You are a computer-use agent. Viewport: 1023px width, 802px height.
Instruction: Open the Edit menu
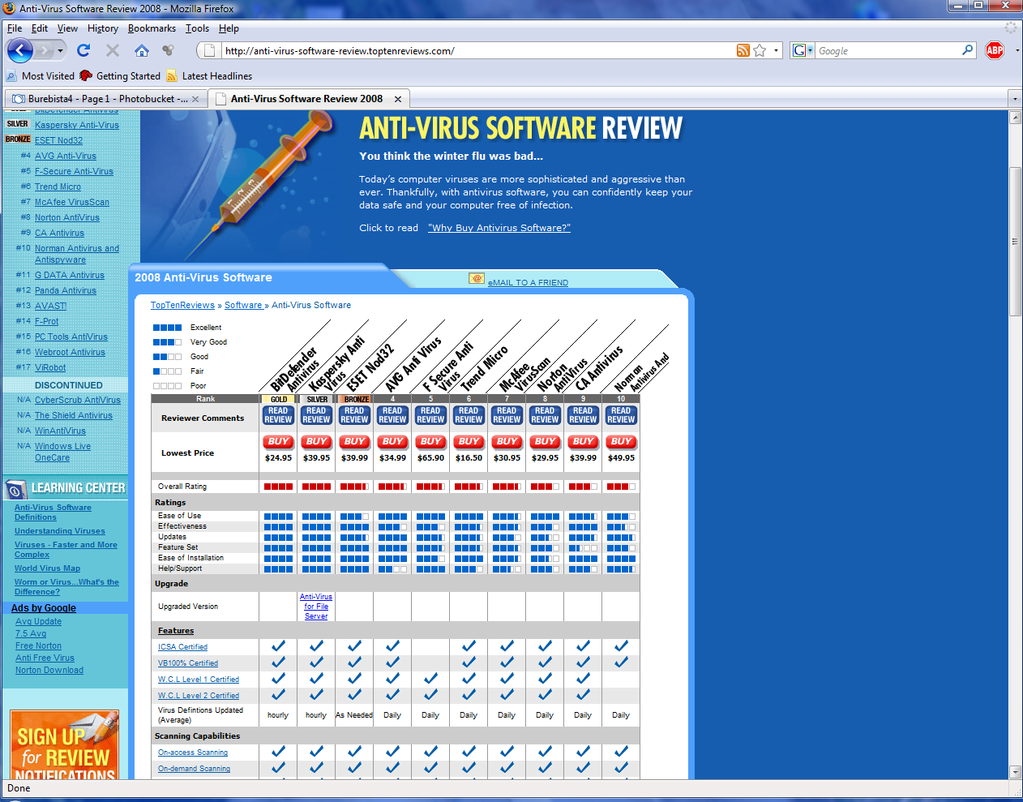tap(39, 29)
